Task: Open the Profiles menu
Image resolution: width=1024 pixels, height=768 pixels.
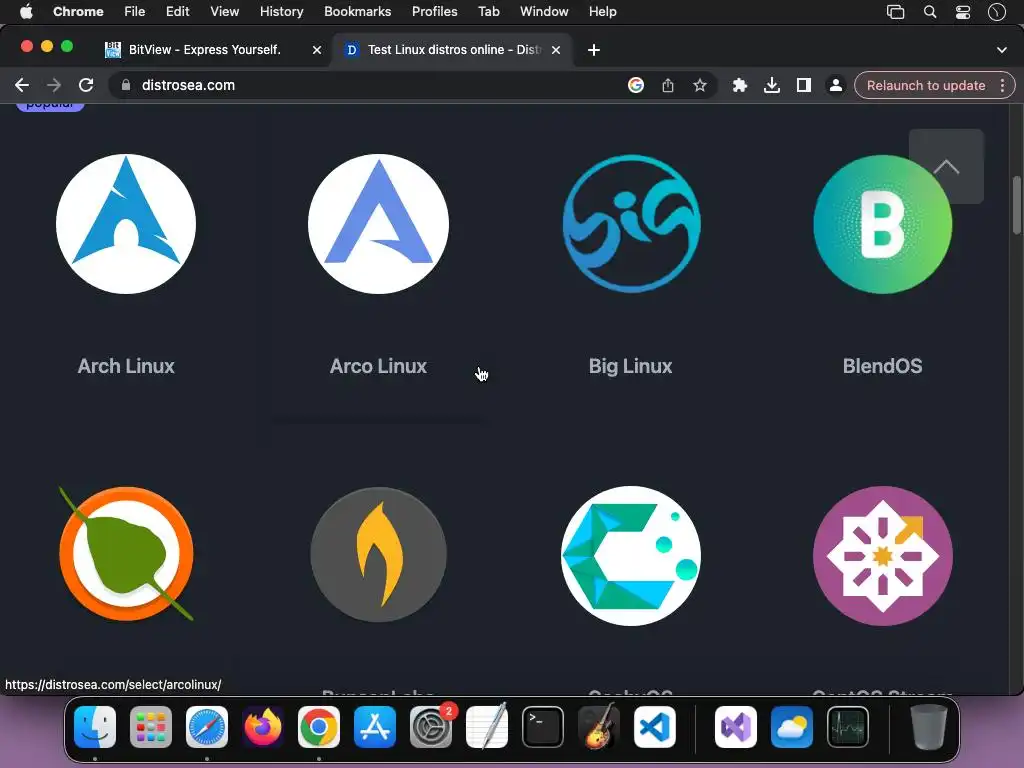Action: pyautogui.click(x=434, y=12)
